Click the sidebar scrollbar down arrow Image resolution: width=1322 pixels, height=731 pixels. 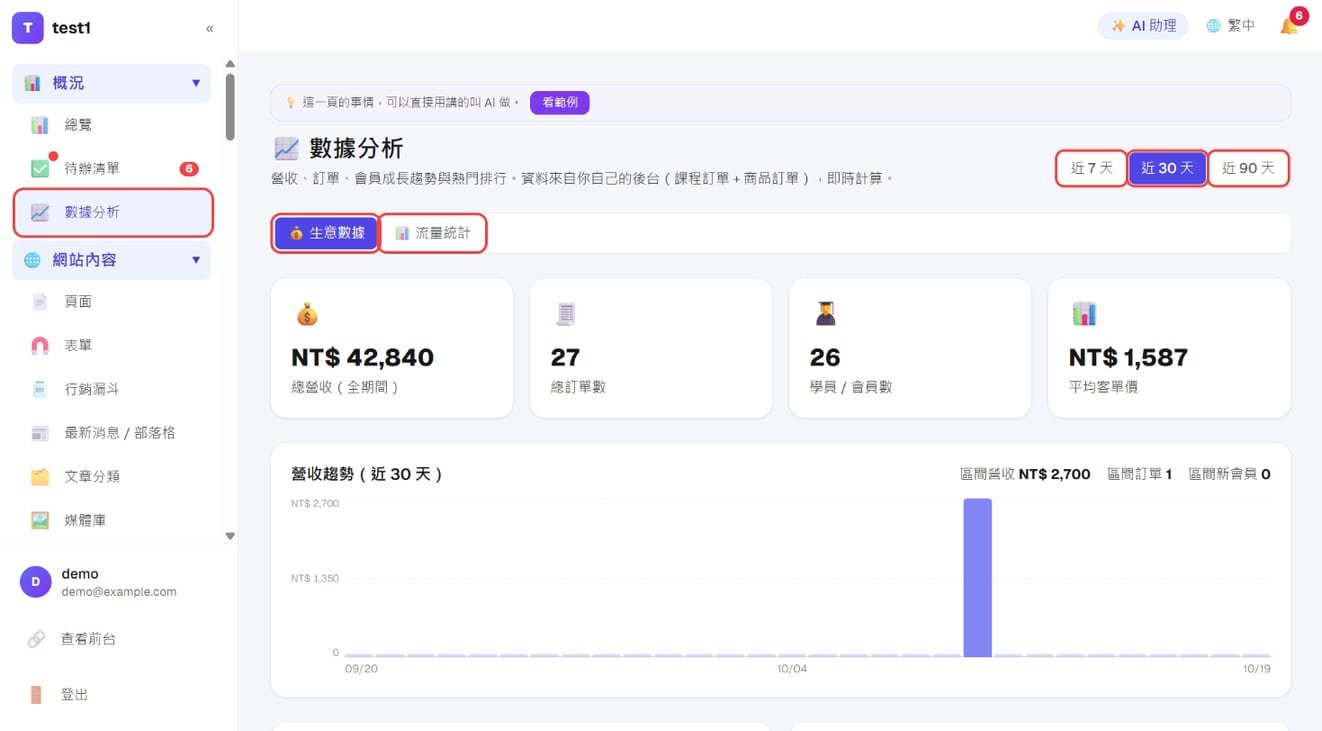point(230,536)
